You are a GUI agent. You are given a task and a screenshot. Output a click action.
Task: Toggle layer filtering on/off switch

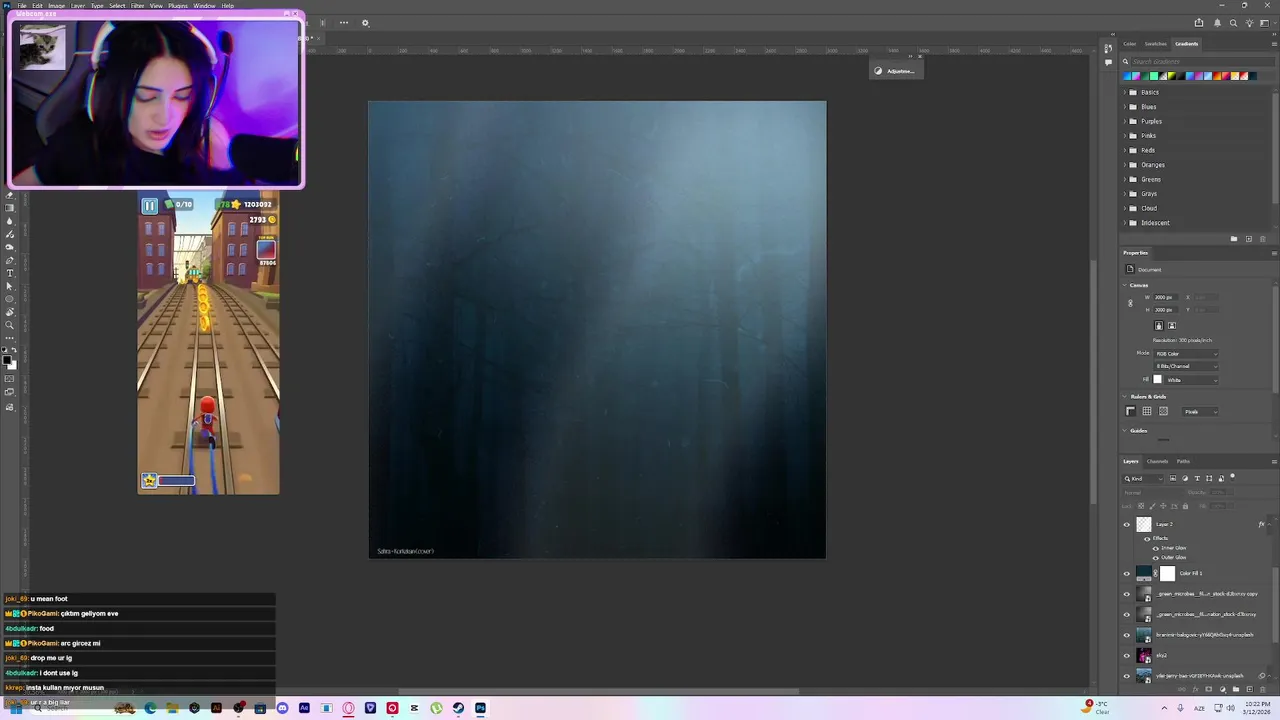click(1232, 477)
